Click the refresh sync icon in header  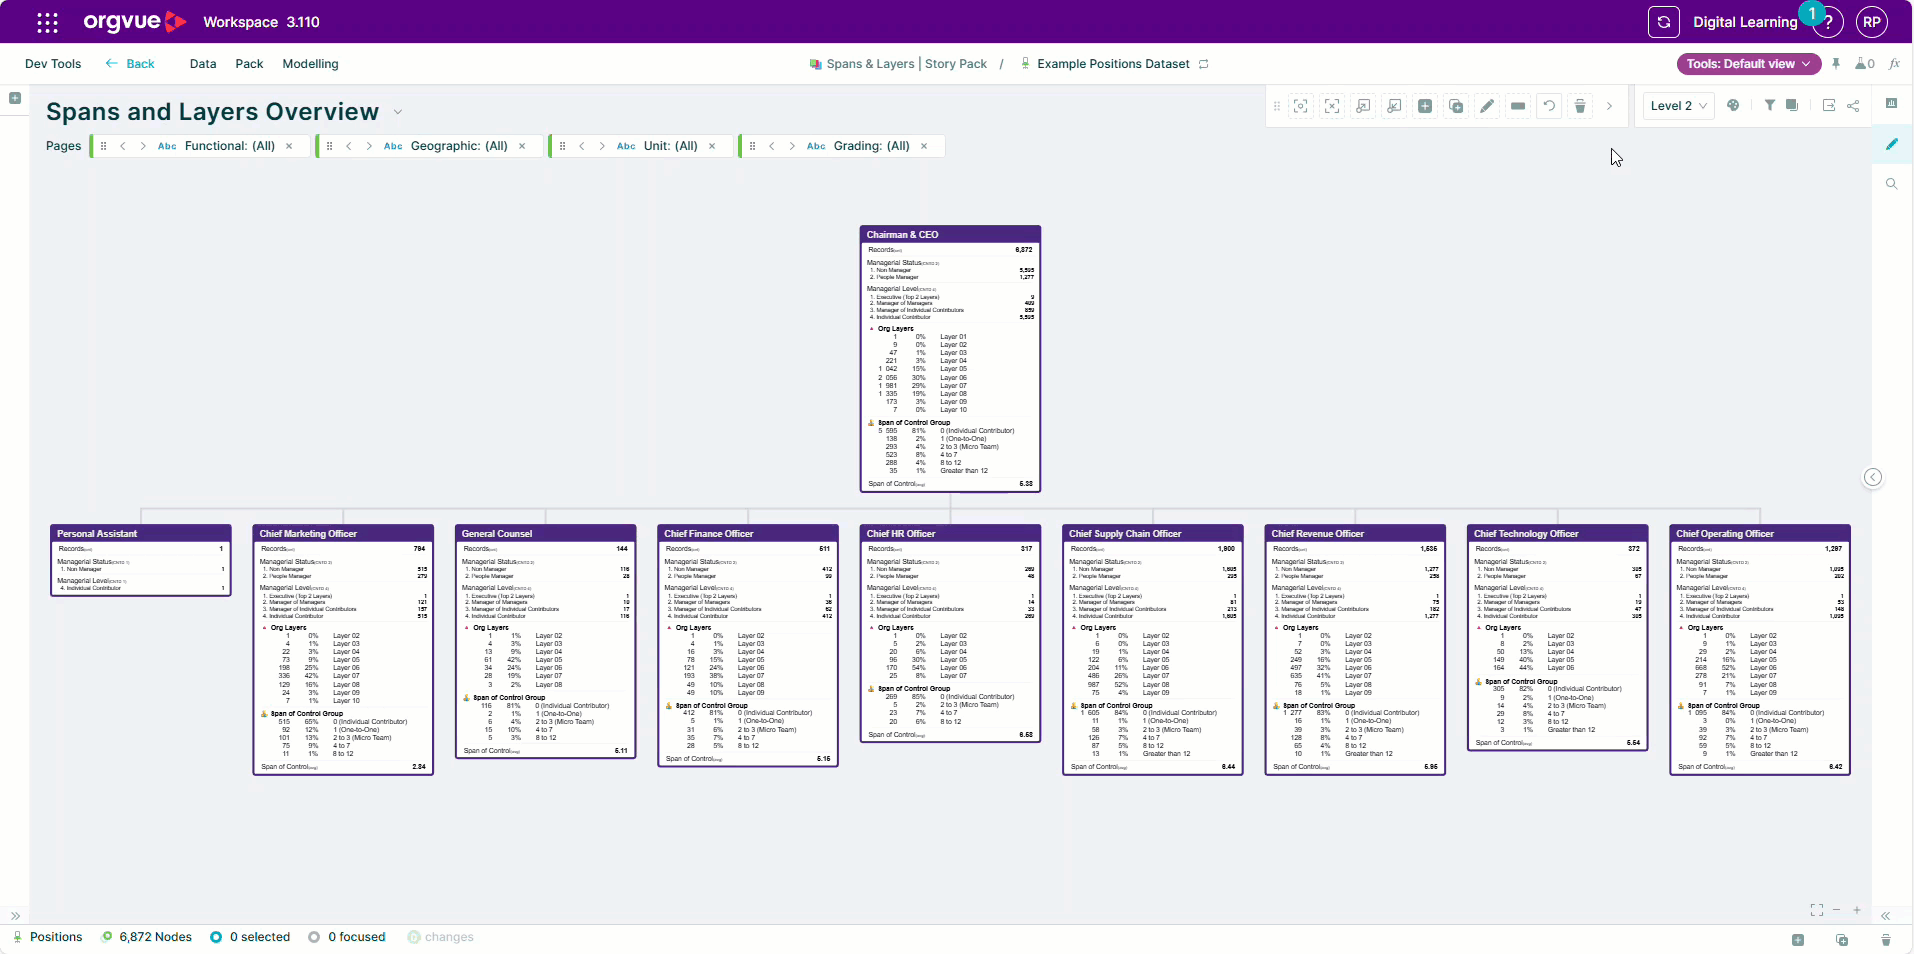[x=1663, y=22]
